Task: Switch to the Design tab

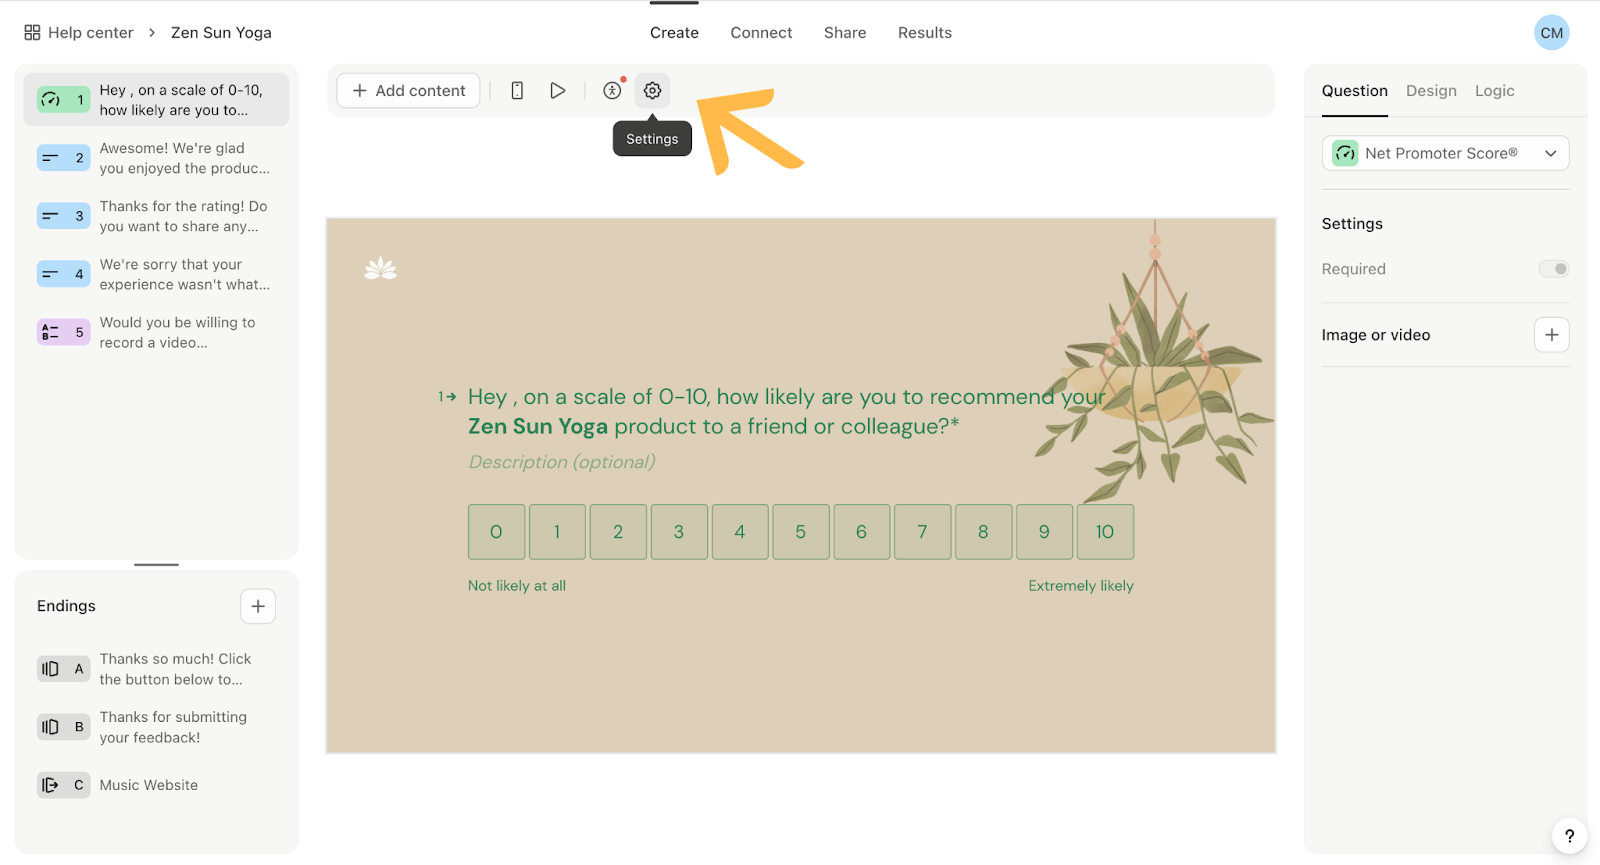Action: coord(1431,91)
